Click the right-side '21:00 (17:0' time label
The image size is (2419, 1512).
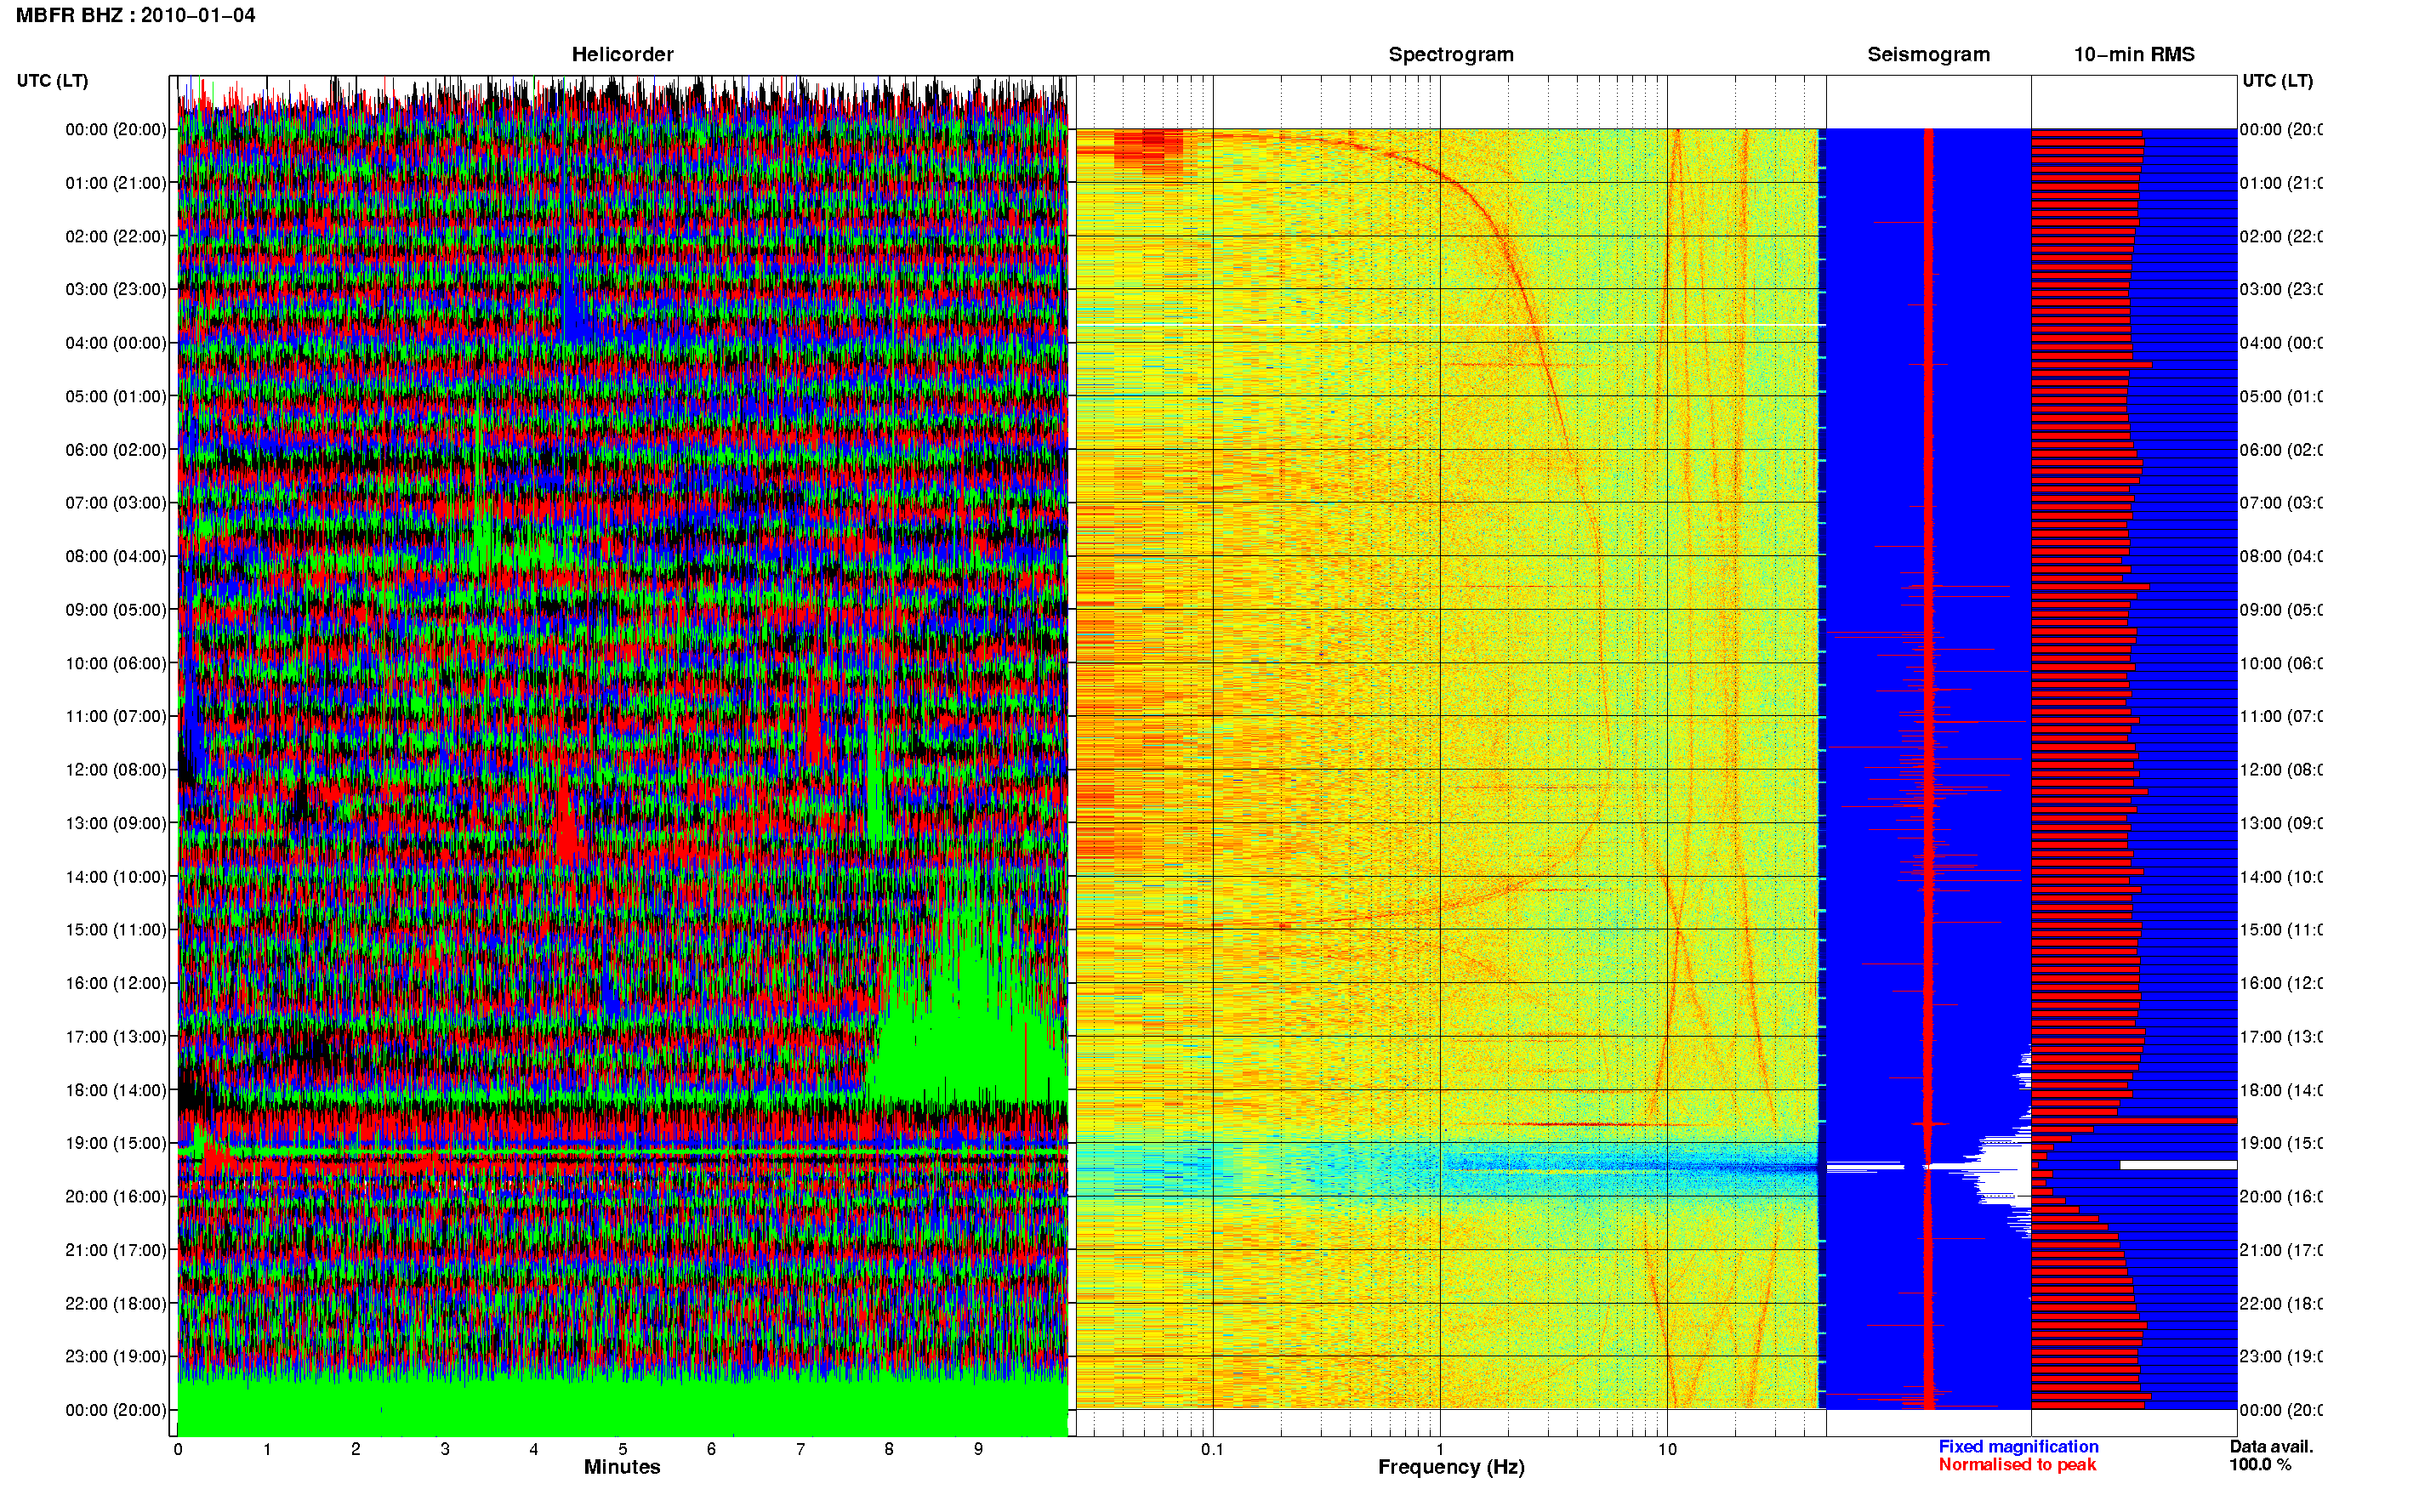[x=2281, y=1250]
